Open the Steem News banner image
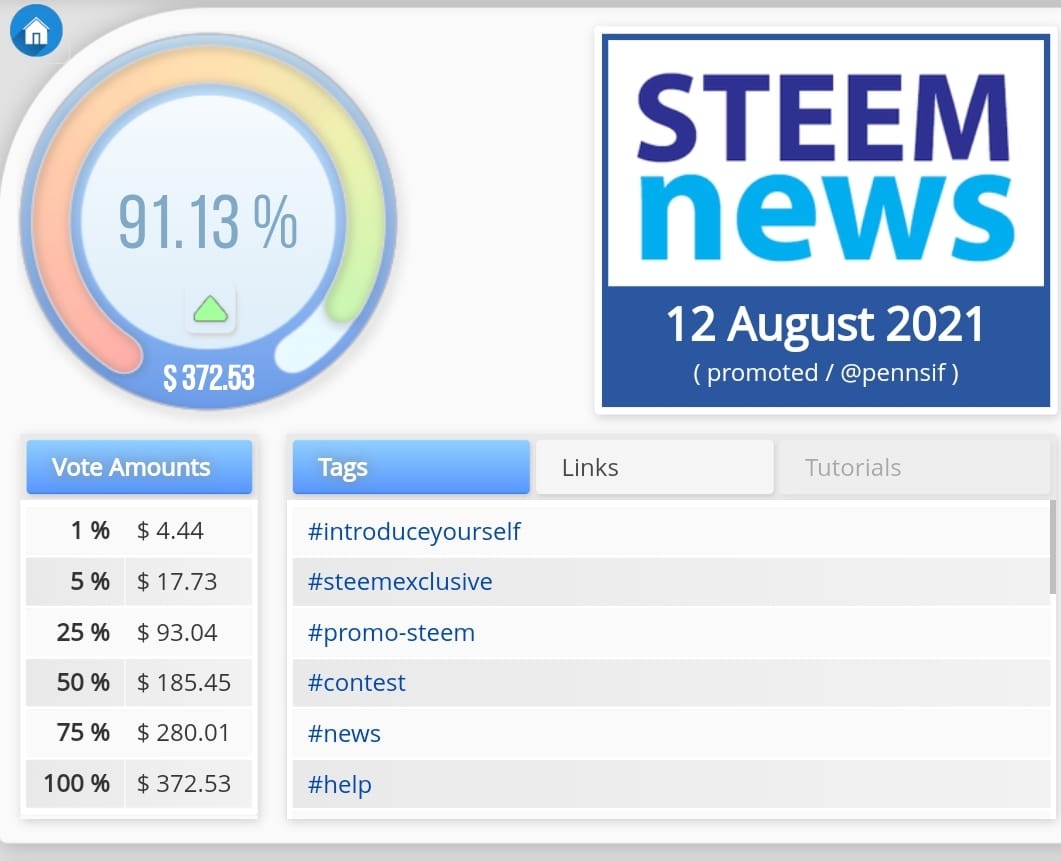The image size is (1061, 861). tap(826, 221)
